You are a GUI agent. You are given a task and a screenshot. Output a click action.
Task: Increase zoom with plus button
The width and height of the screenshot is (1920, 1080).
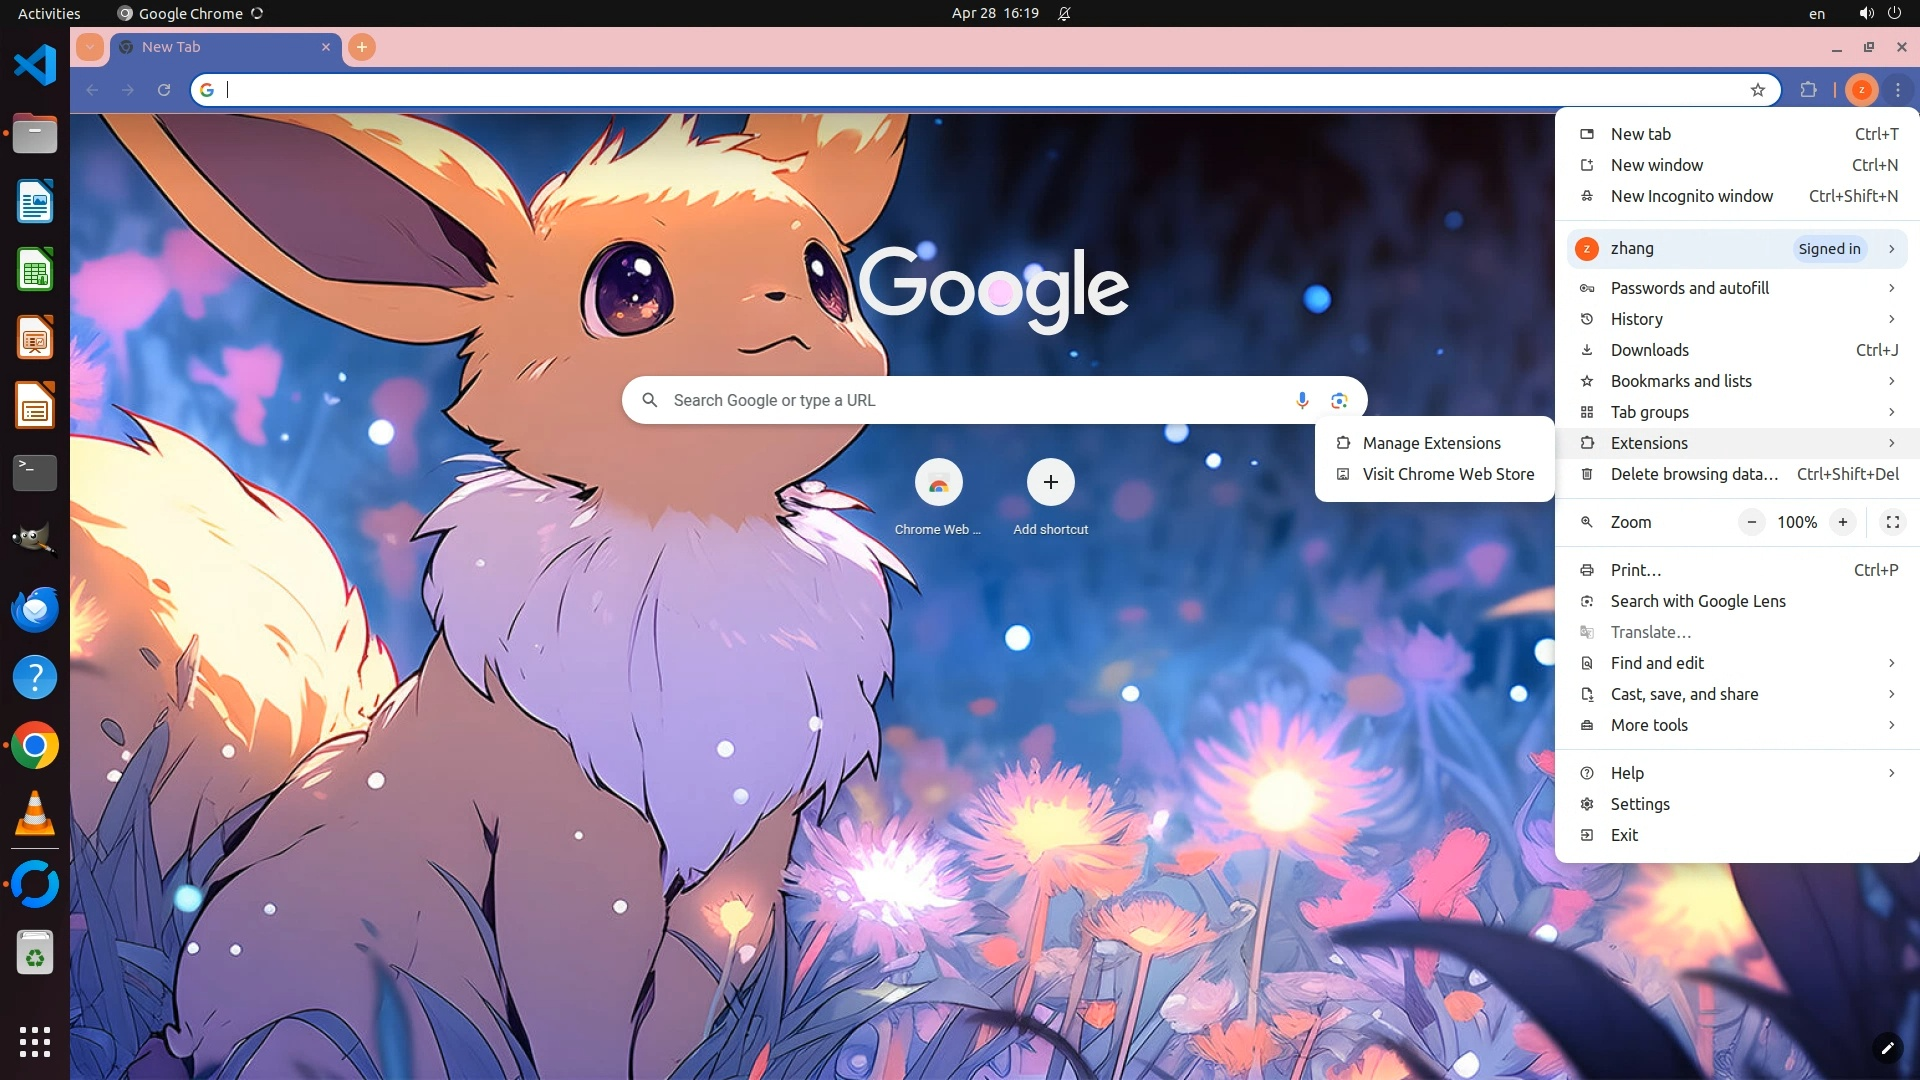click(1842, 522)
